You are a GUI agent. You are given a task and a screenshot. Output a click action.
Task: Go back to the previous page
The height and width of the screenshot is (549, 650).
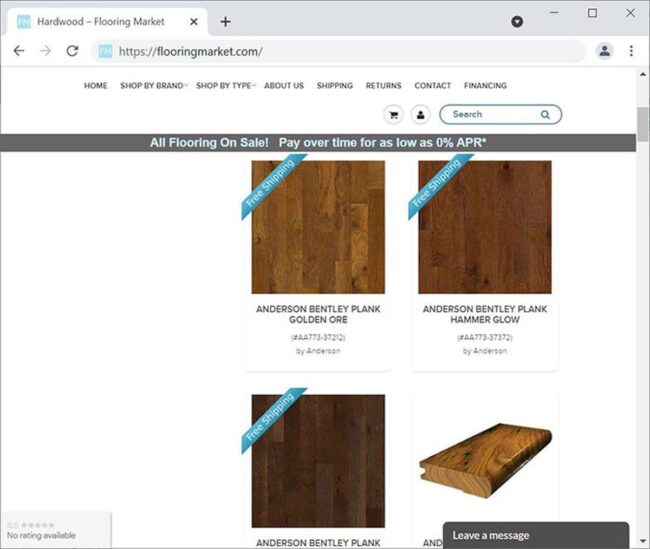(x=19, y=51)
